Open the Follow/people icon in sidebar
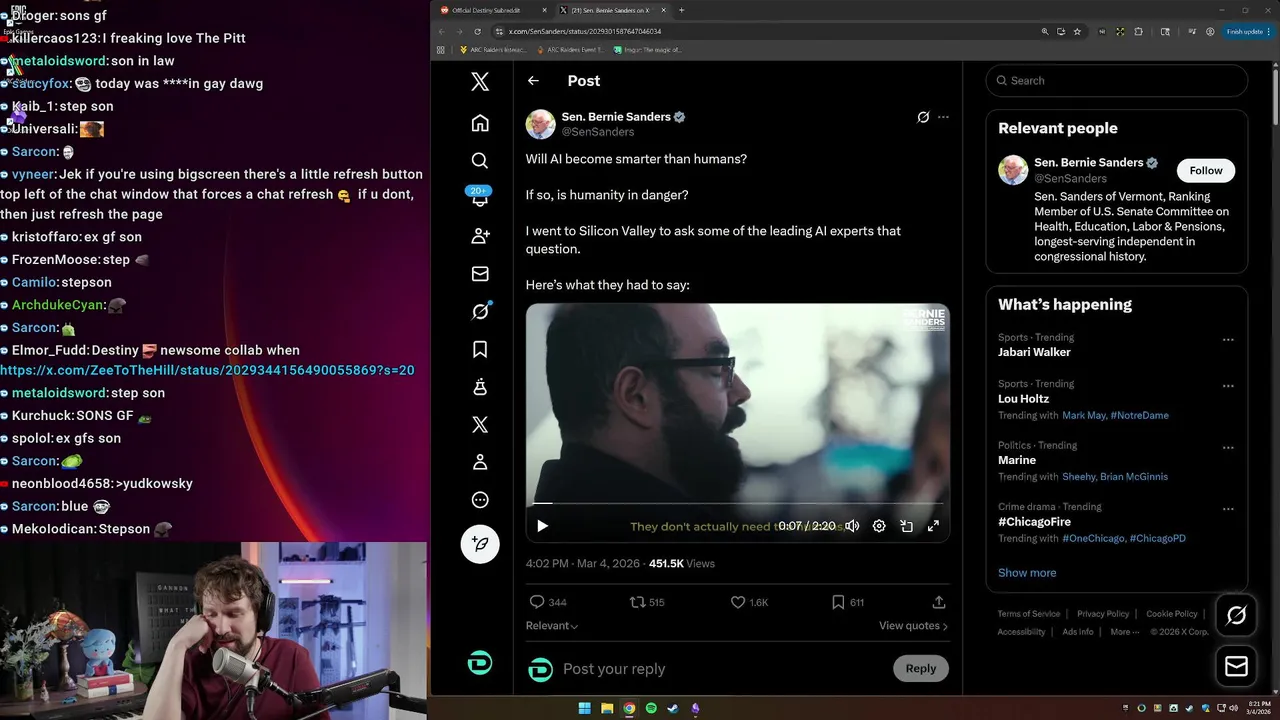This screenshot has width=1280, height=720. coord(480,236)
